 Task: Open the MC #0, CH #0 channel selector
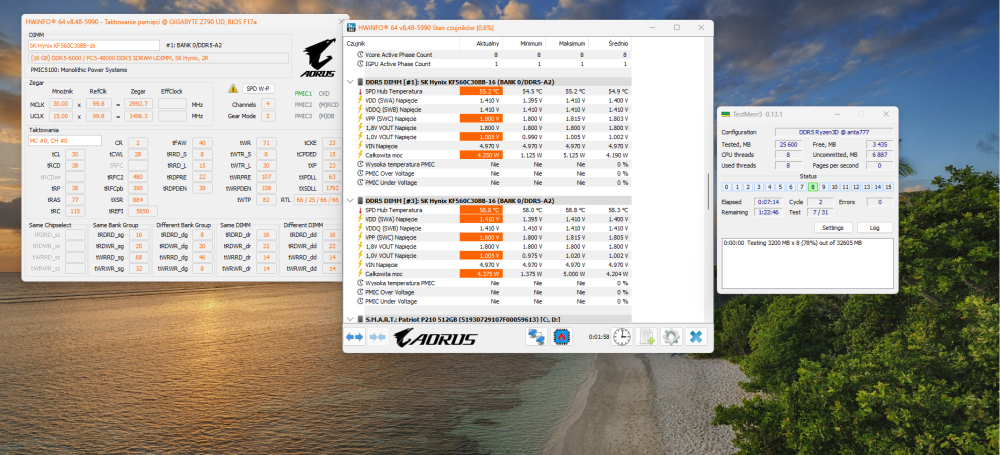[x=64, y=140]
